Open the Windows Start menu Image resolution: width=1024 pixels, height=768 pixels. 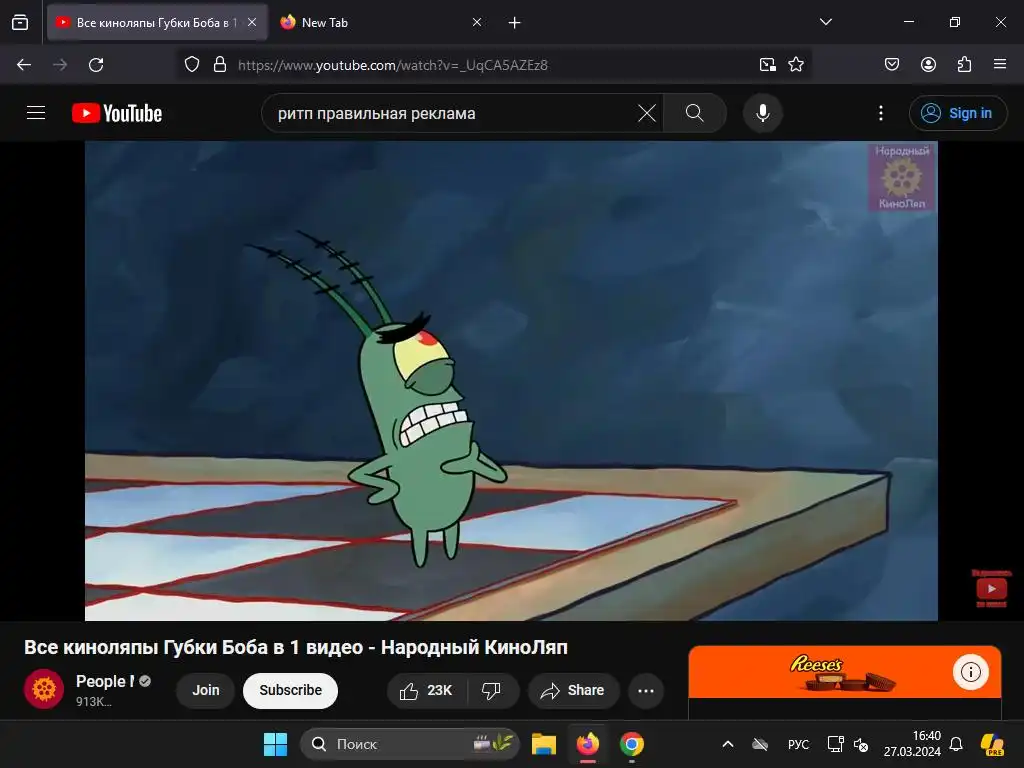(x=275, y=744)
